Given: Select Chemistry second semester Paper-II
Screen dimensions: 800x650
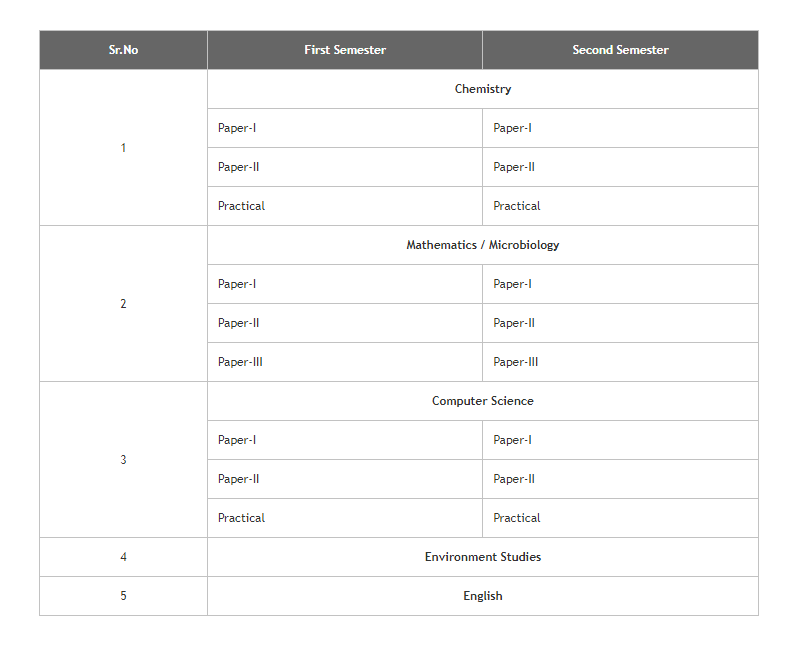Looking at the screenshot, I should tap(514, 167).
